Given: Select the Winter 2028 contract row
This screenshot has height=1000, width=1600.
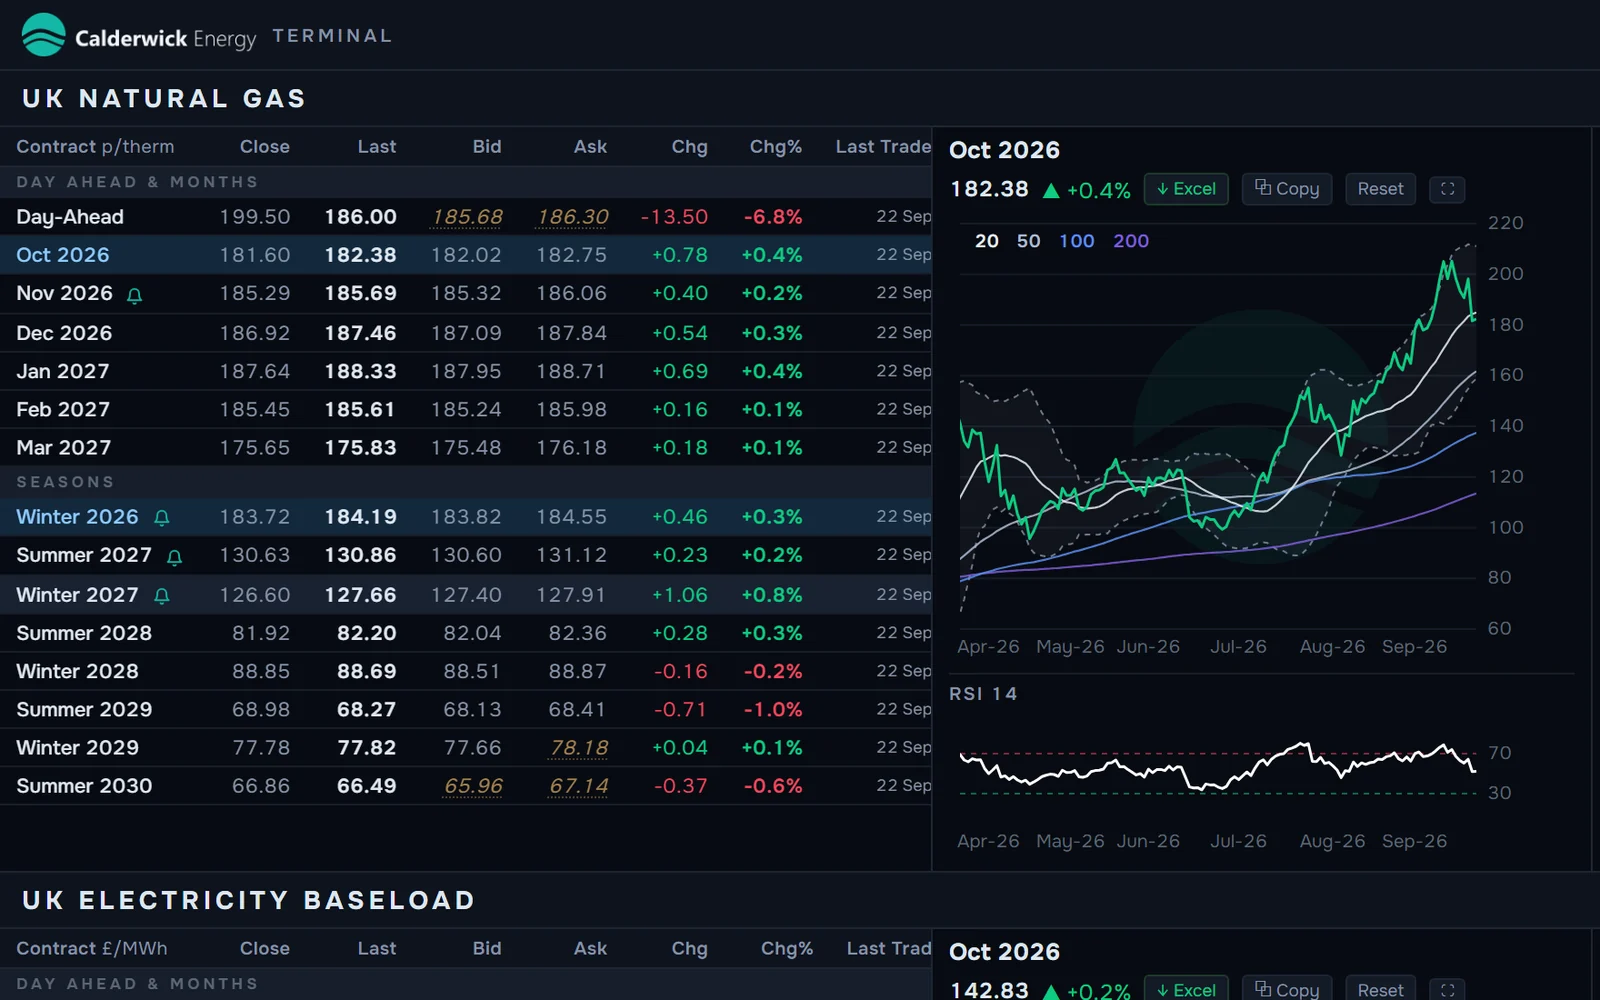Looking at the screenshot, I should (466, 671).
